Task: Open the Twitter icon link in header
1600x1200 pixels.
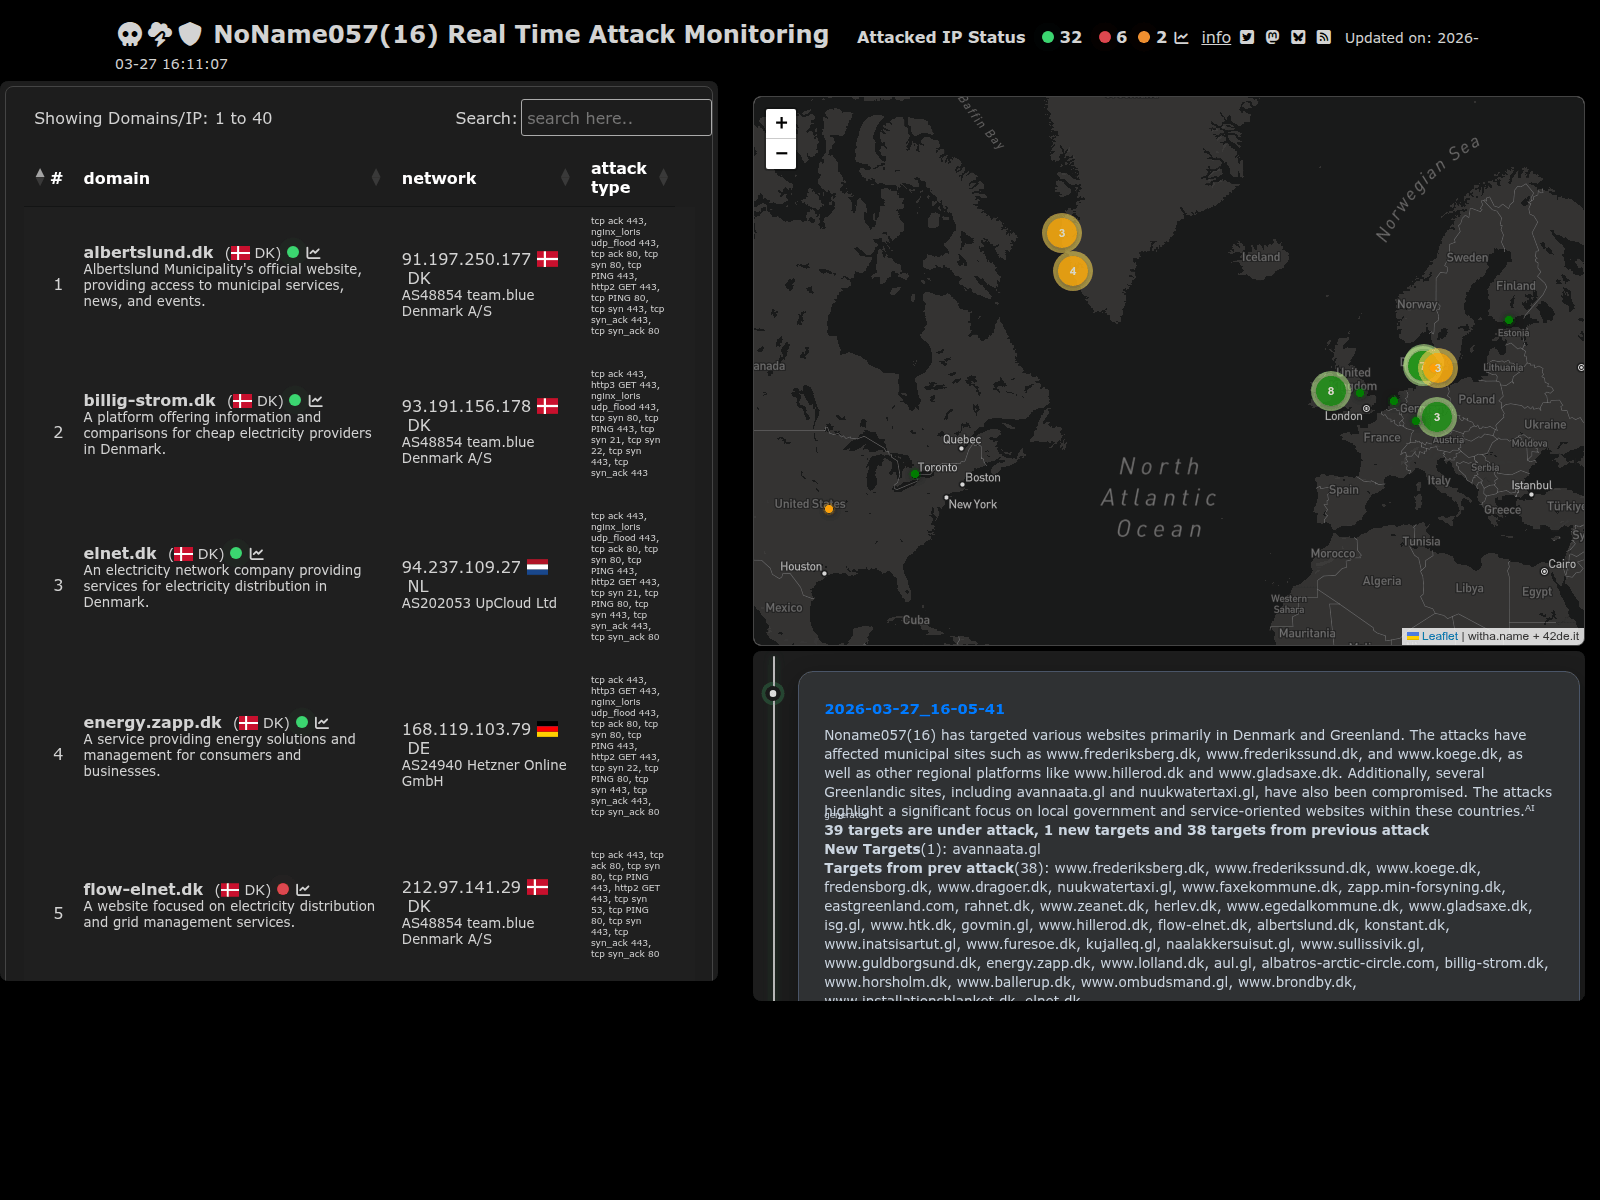Action: click(x=1247, y=37)
